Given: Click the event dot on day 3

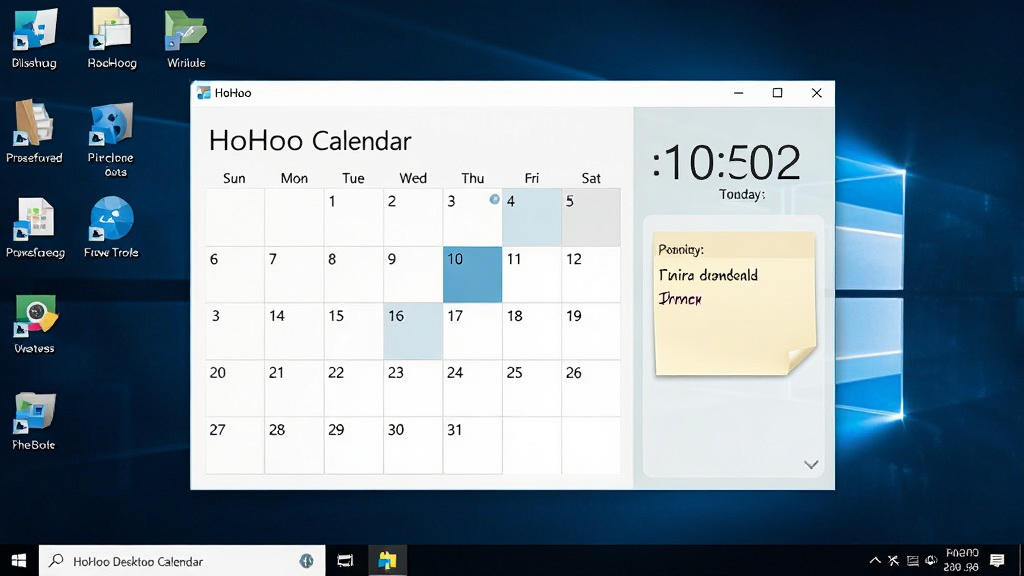Looking at the screenshot, I should coord(494,199).
